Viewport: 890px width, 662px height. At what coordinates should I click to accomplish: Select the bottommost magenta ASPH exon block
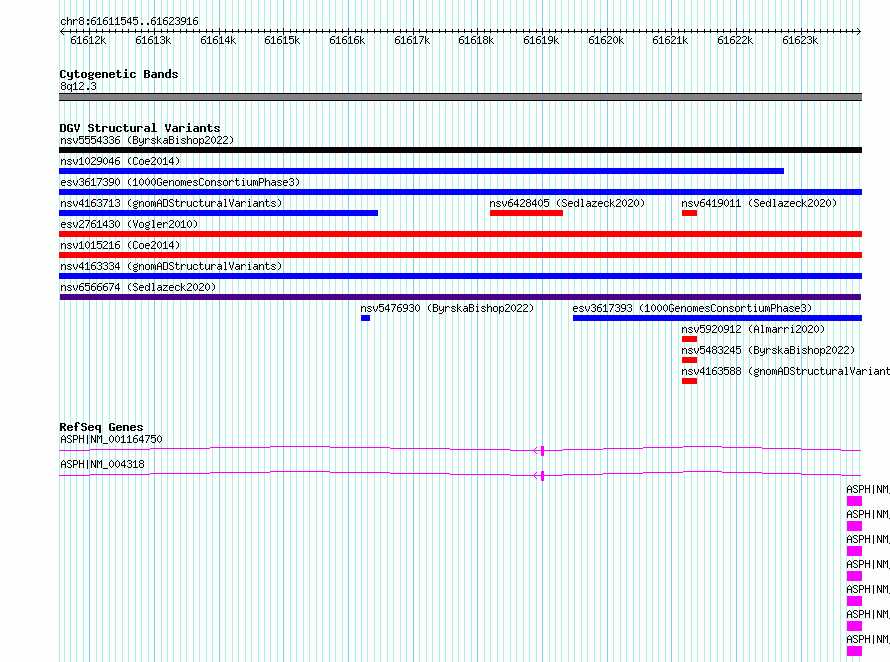point(854,651)
